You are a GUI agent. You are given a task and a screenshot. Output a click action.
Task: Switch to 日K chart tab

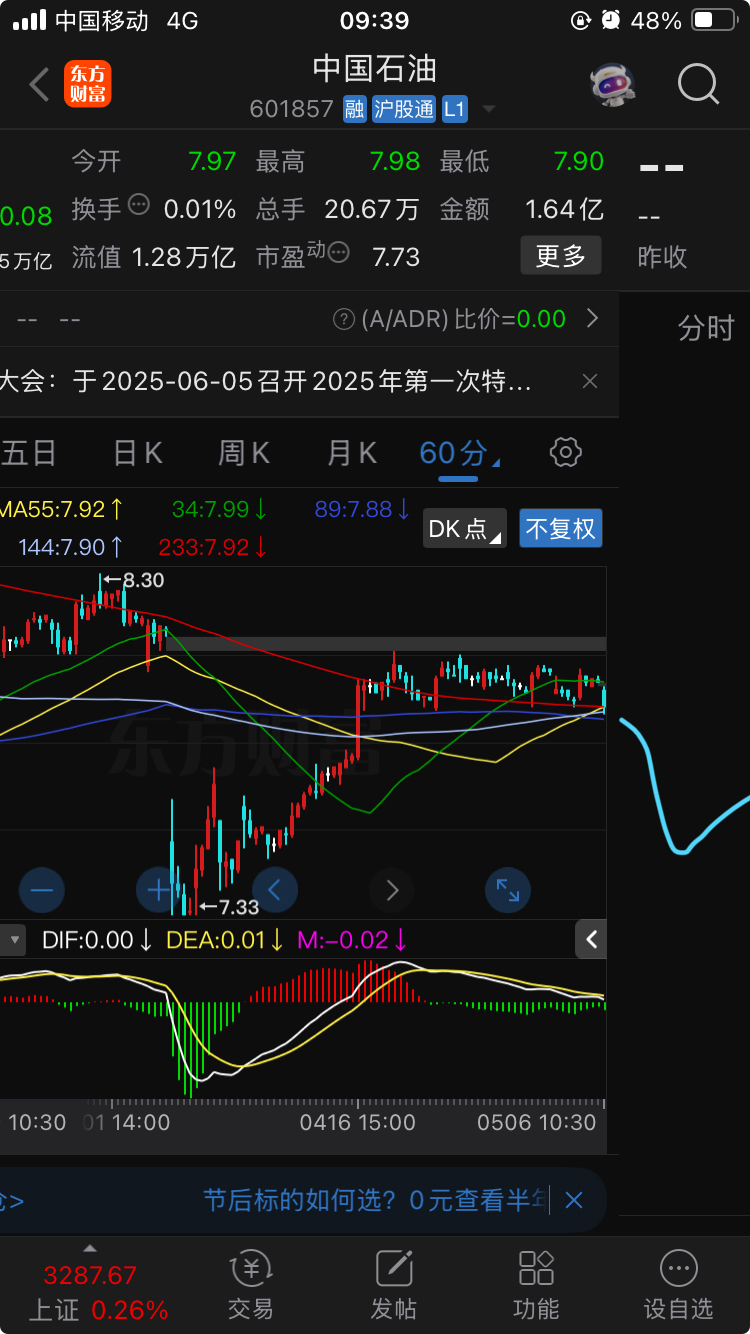pyautogui.click(x=137, y=453)
